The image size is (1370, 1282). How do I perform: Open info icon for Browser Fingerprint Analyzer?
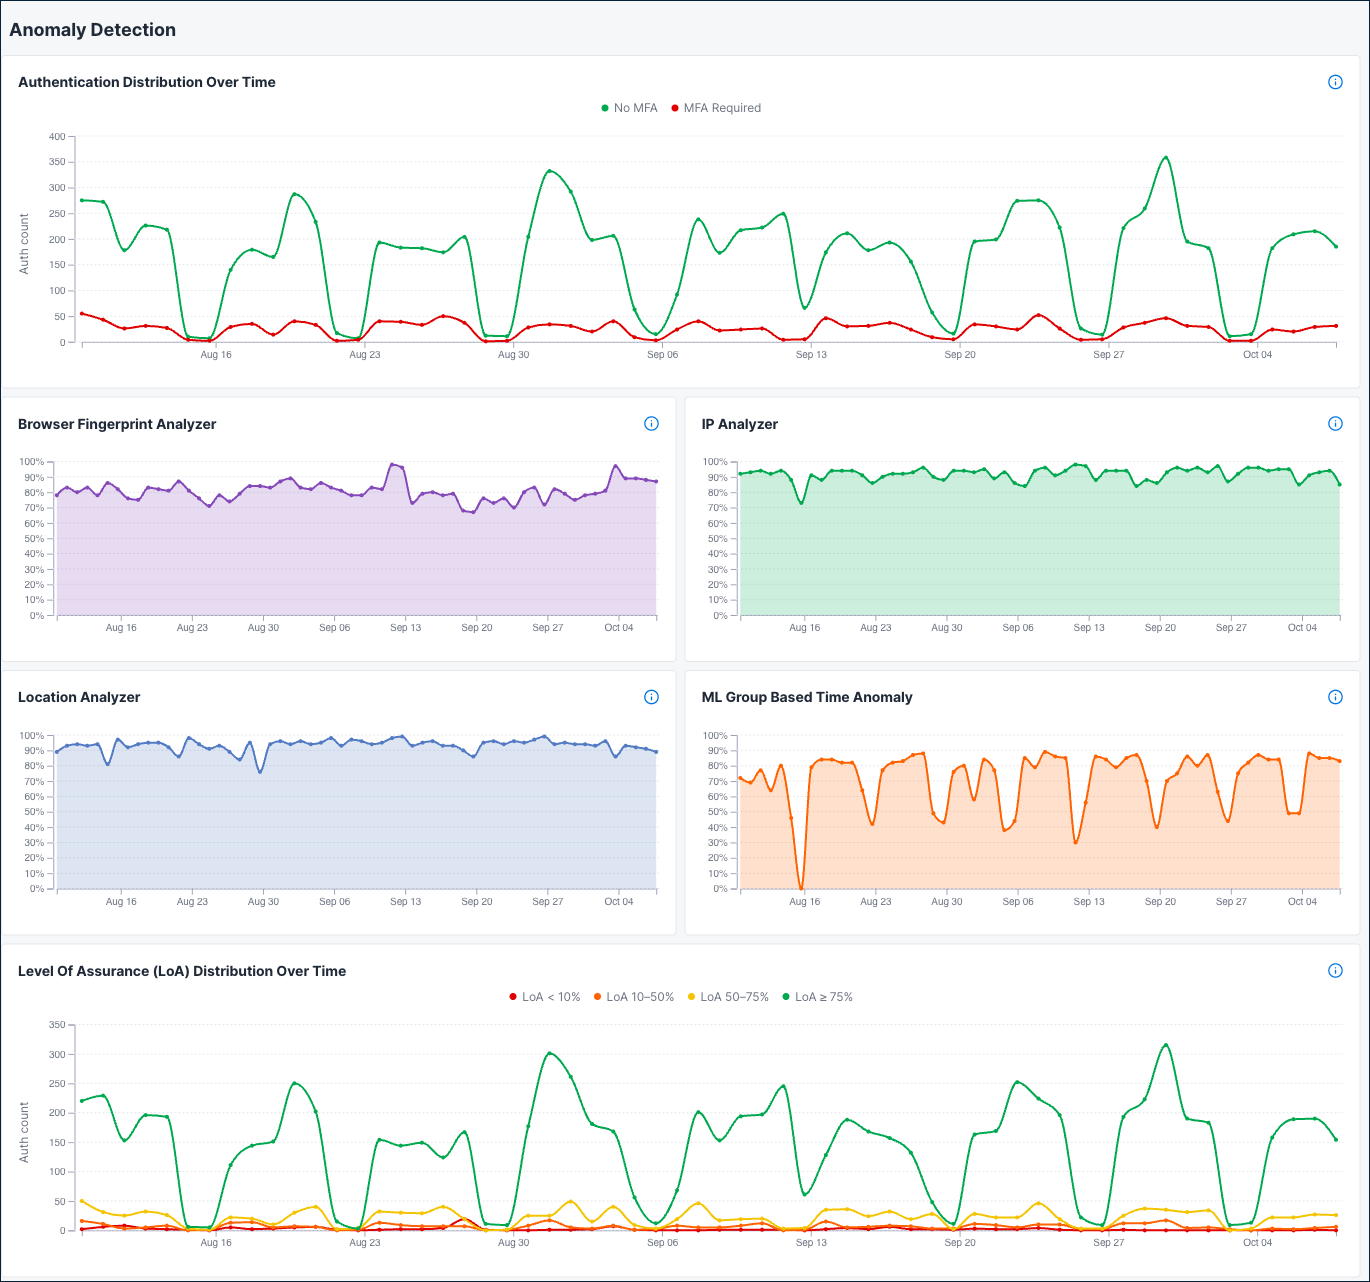point(651,424)
